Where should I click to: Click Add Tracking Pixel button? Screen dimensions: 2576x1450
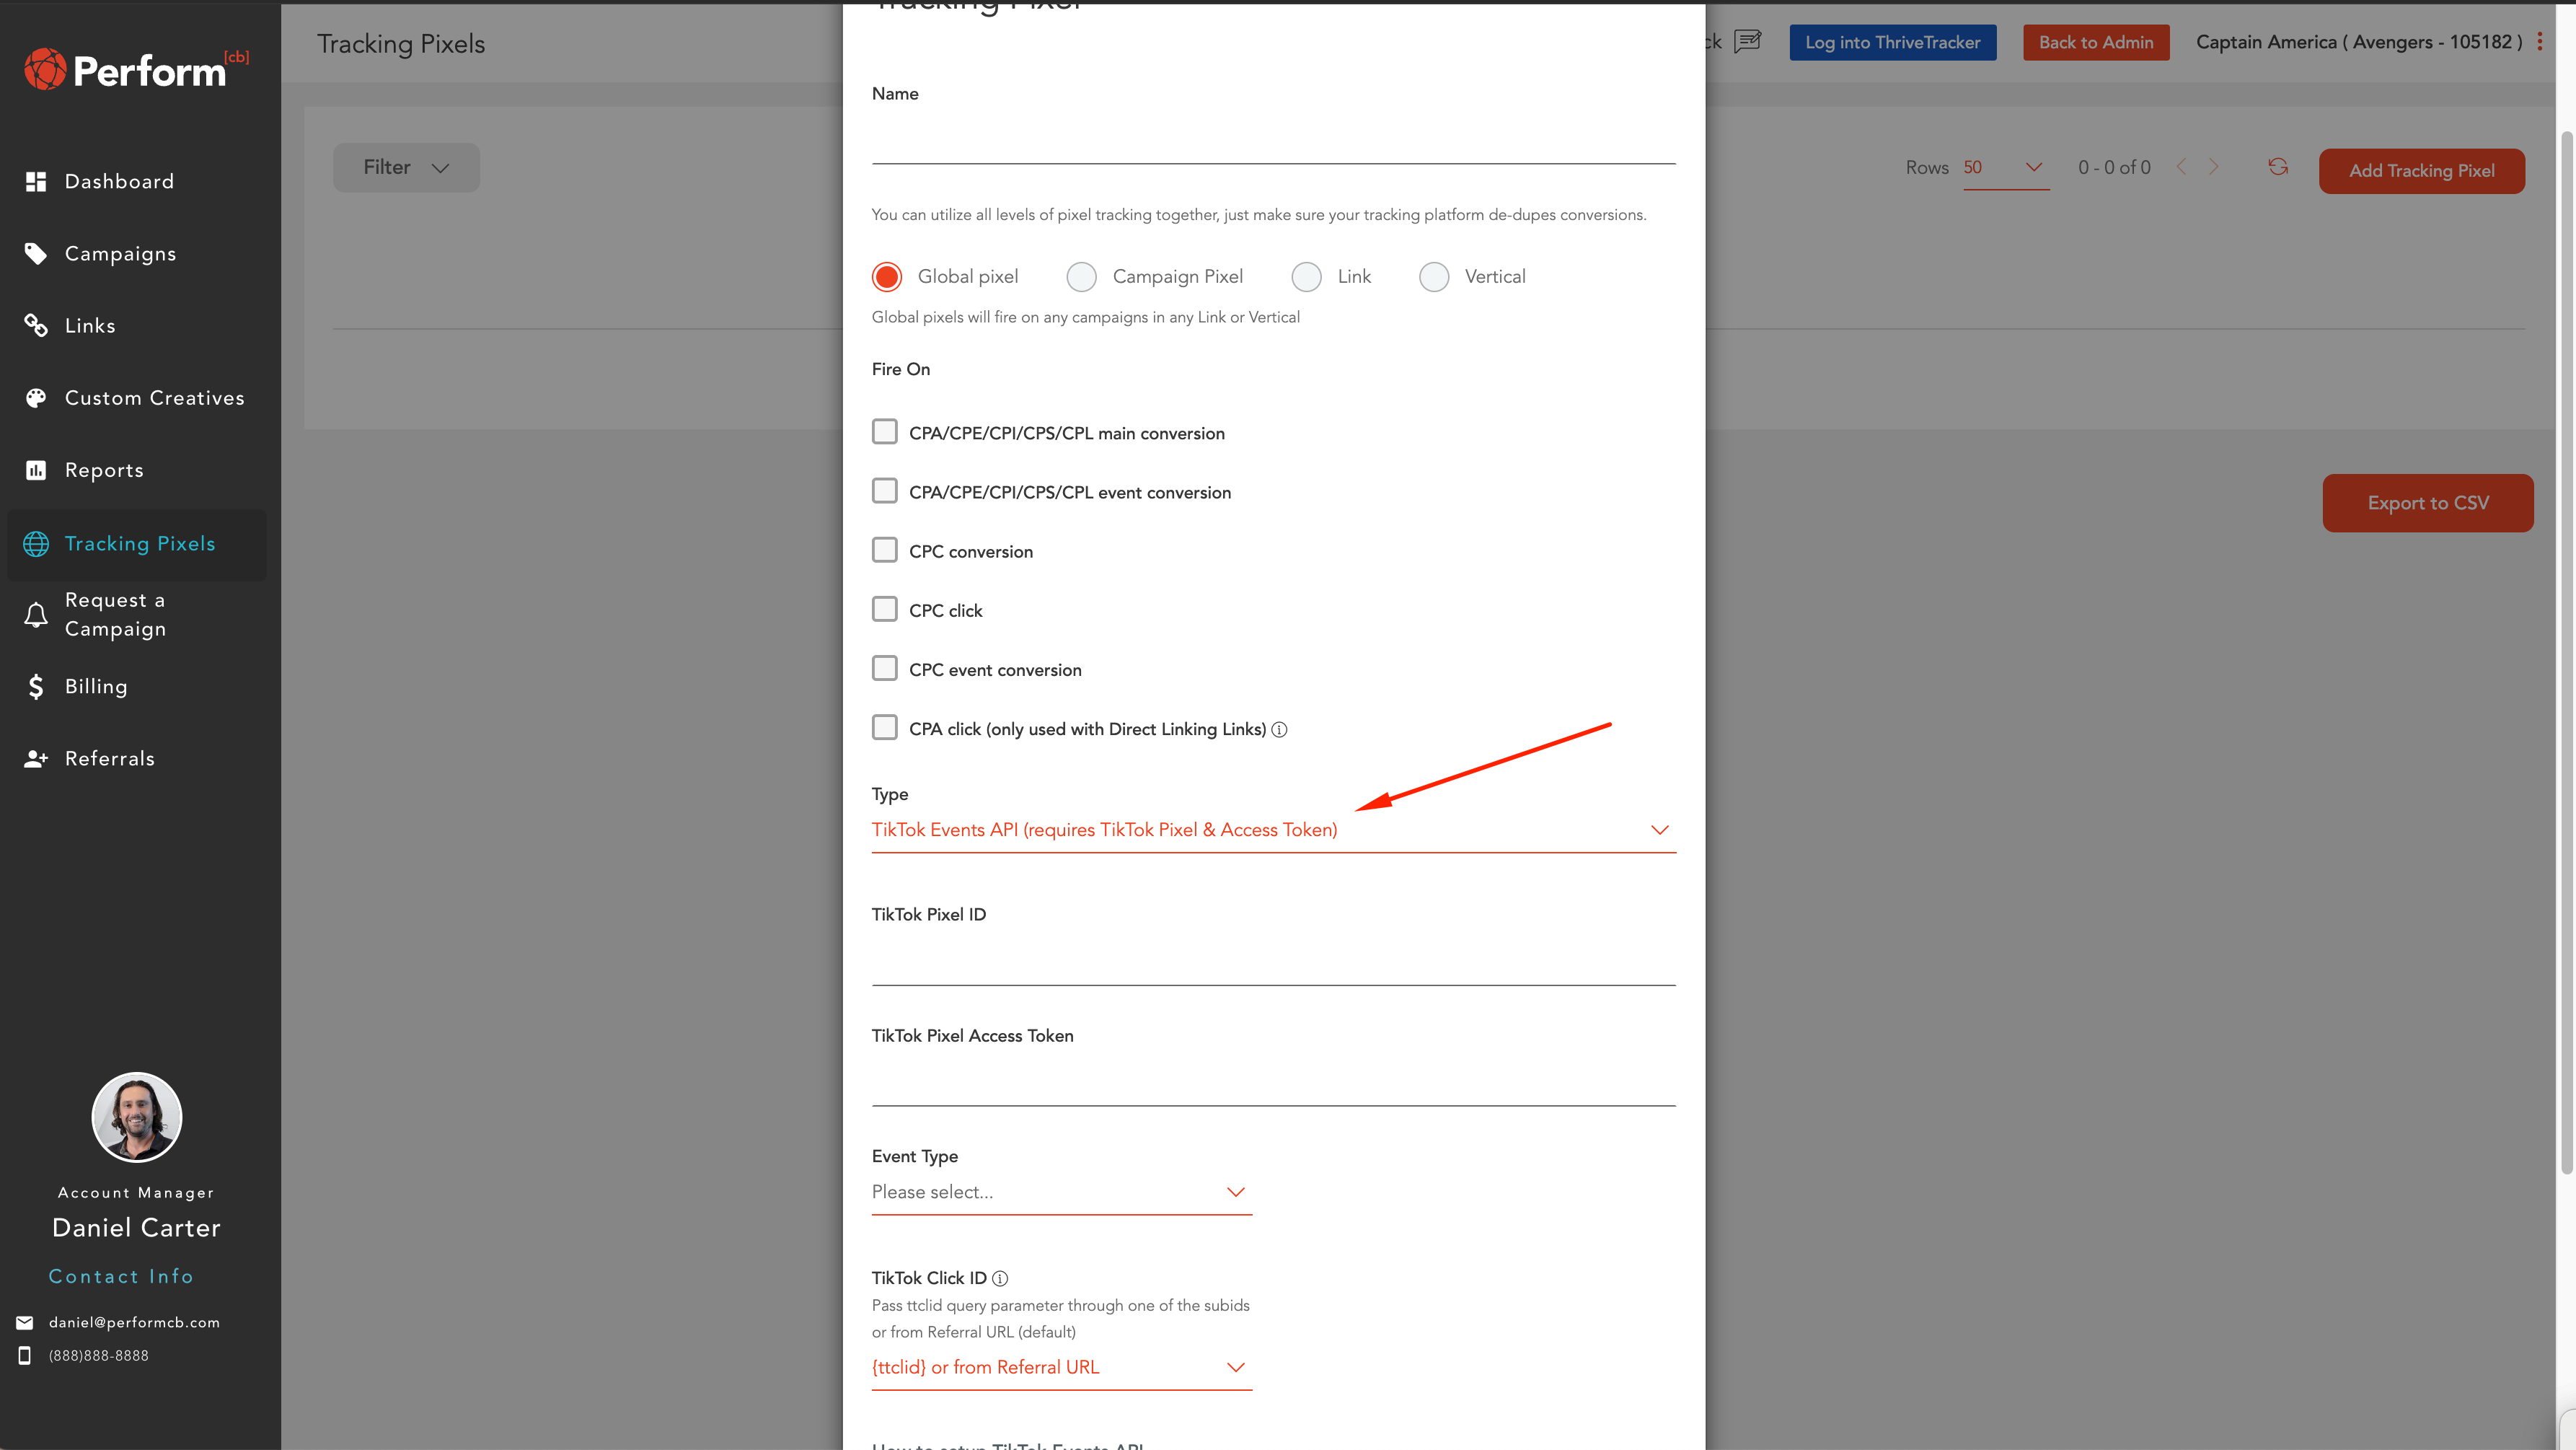tap(2421, 171)
